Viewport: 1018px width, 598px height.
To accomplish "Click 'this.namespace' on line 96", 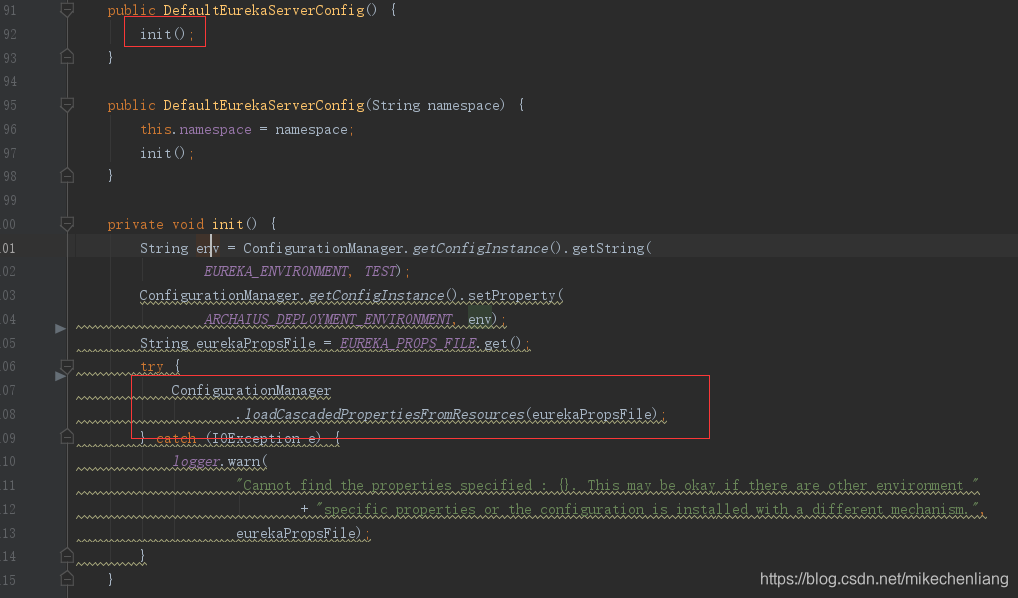I will (195, 129).
